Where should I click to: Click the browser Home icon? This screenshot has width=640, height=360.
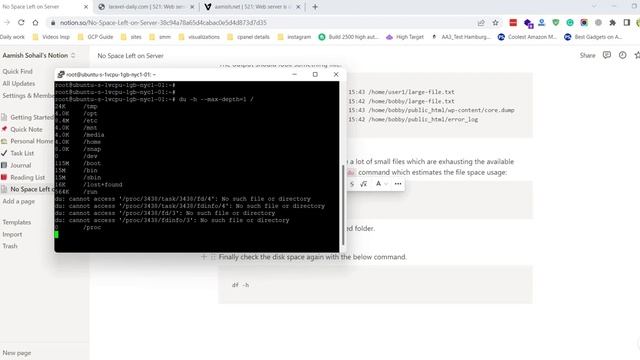36,22
